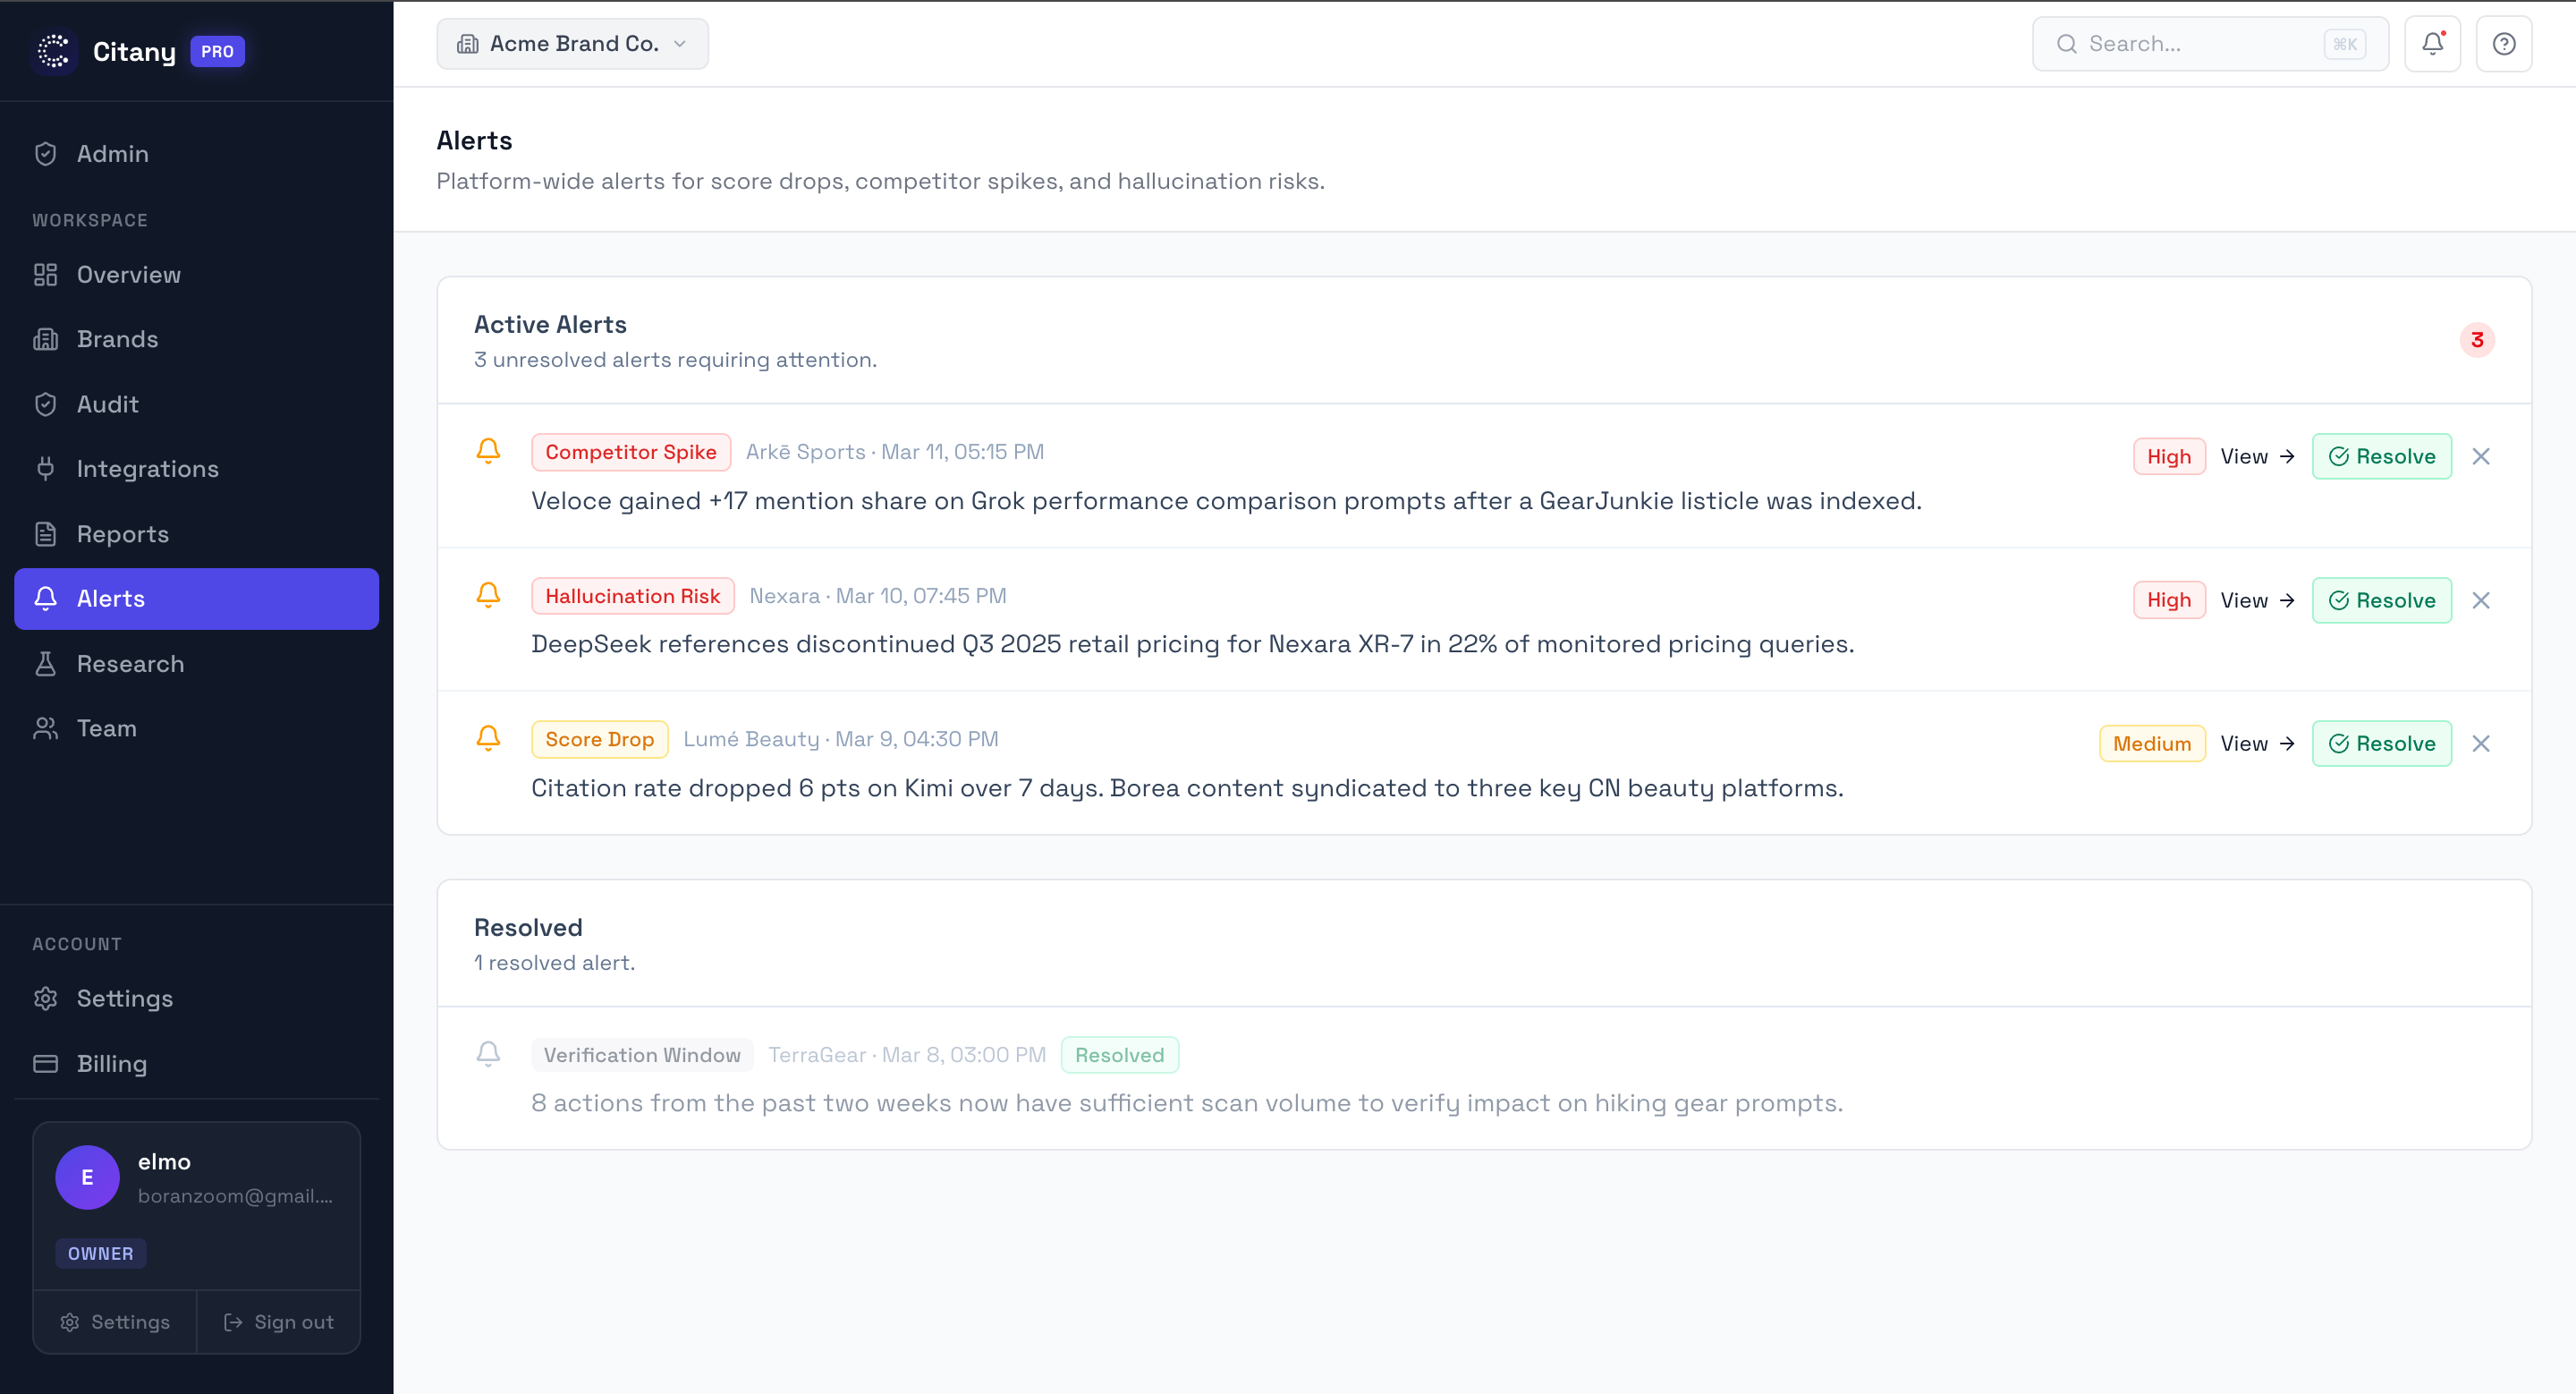View the Score Drop alert details

click(x=2256, y=743)
